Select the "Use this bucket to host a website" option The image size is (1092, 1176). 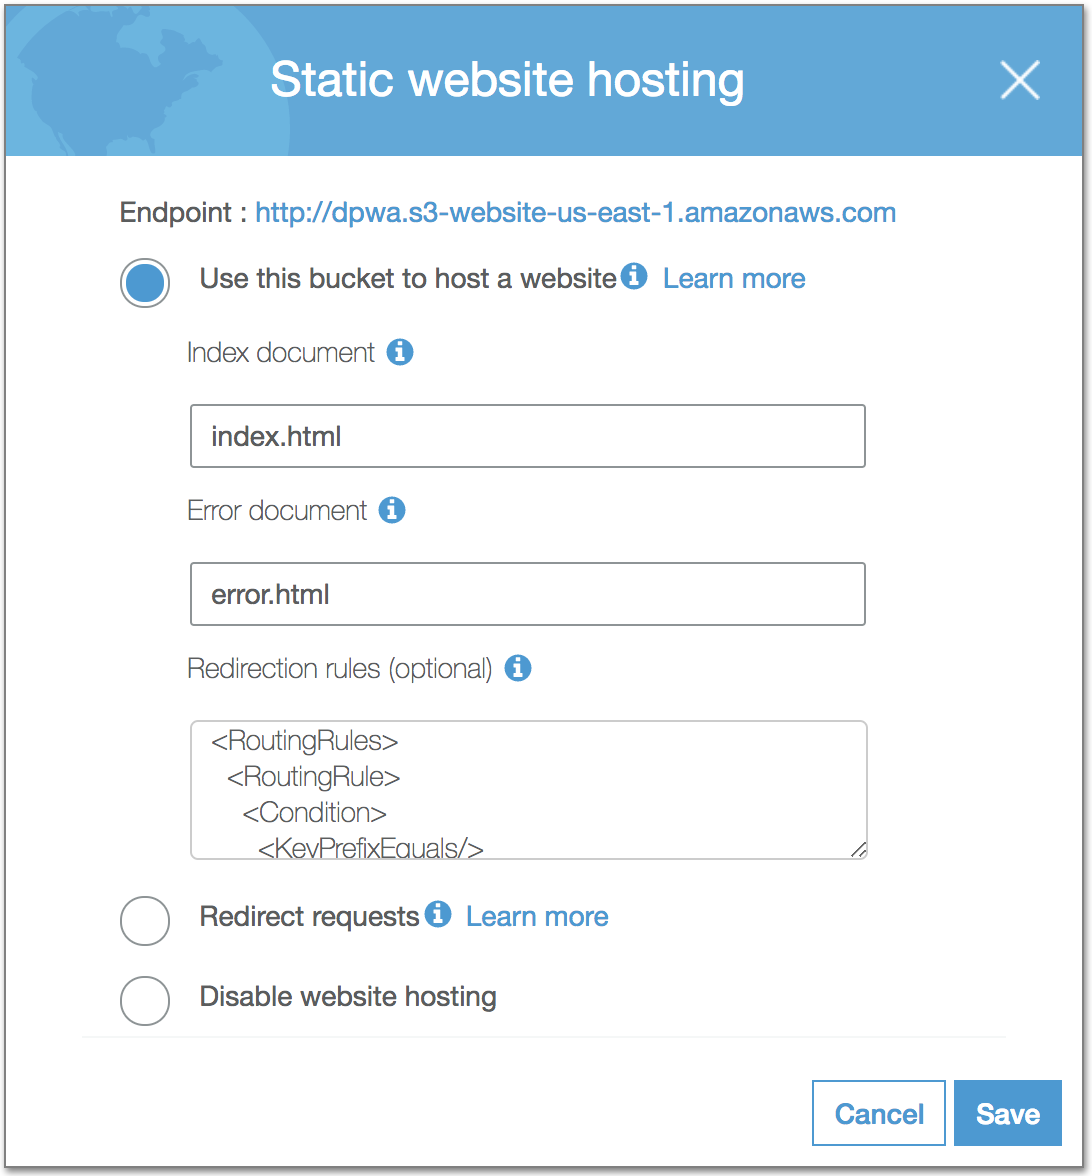tap(144, 283)
